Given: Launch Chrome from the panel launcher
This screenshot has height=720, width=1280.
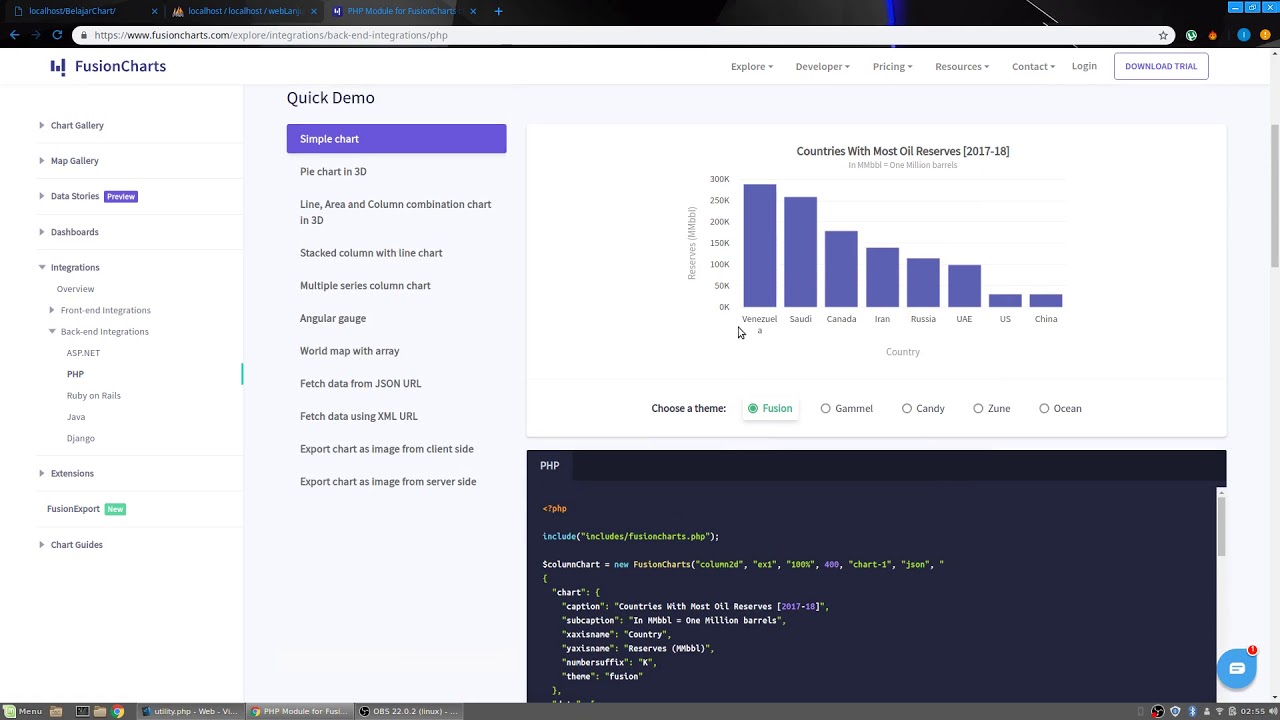Looking at the screenshot, I should [x=117, y=711].
